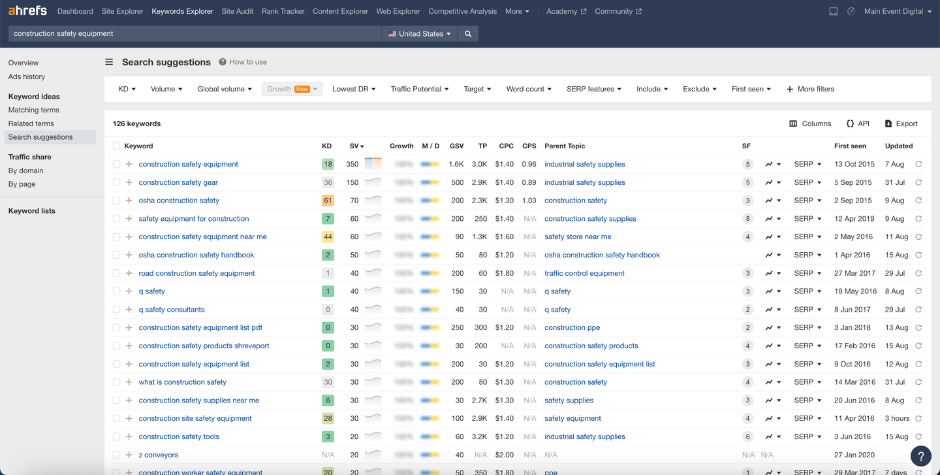This screenshot has width=940, height=475.
Task: Refresh the 'construction safety equipment' row data
Action: coord(918,164)
